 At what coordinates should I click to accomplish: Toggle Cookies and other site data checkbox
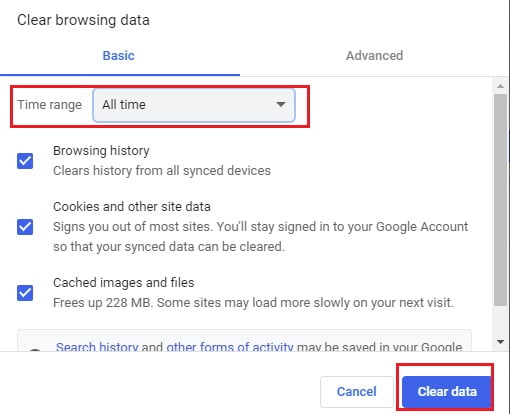coord(25,227)
